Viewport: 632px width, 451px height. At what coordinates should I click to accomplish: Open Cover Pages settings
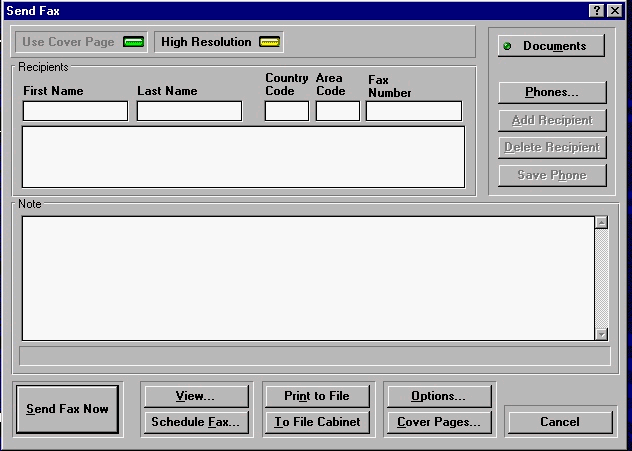coord(438,422)
